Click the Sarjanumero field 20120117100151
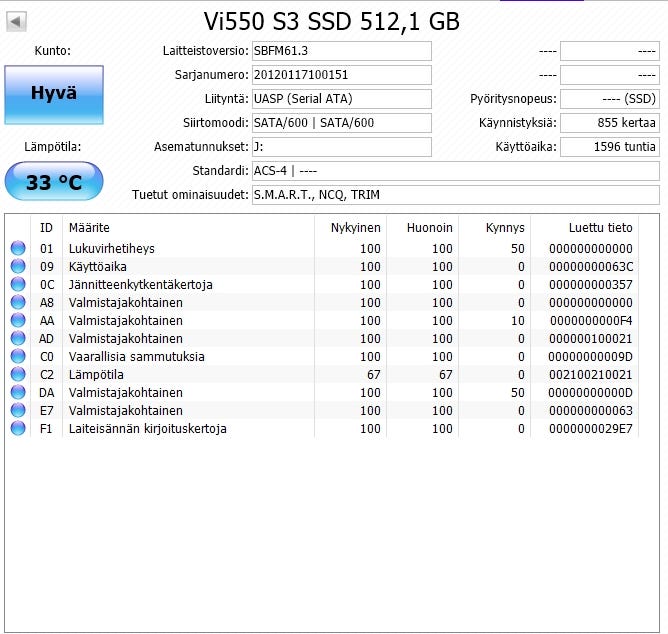 342,75
